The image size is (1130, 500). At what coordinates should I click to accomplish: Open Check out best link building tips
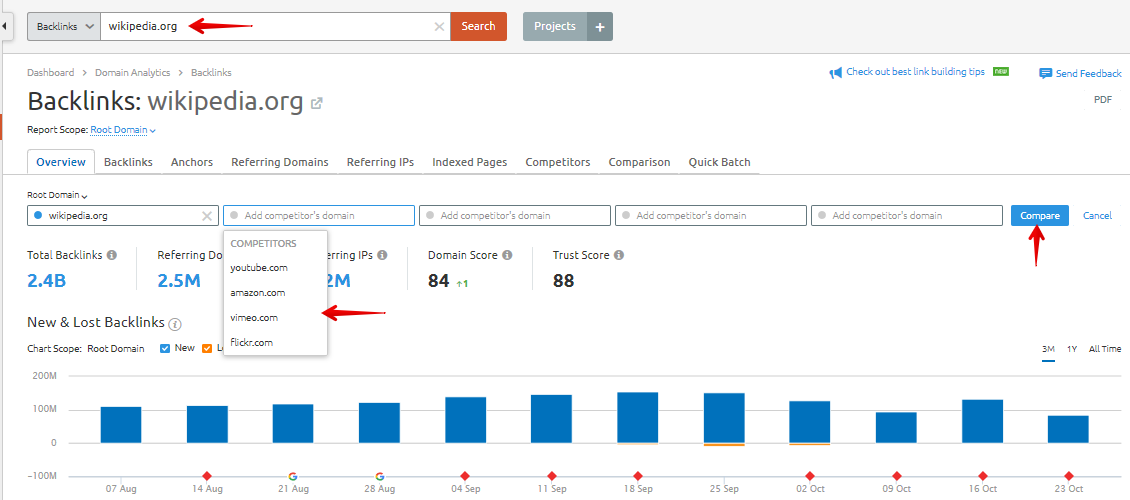pyautogui.click(x=915, y=72)
